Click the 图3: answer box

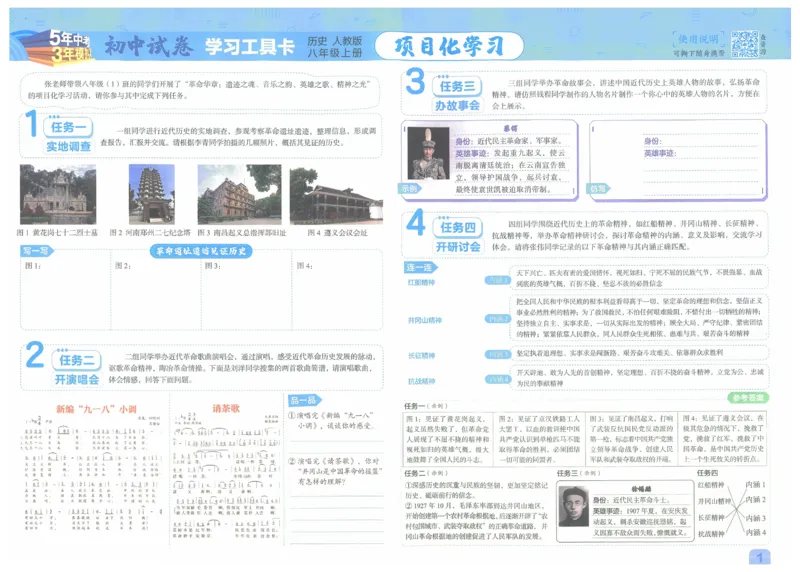246,290
